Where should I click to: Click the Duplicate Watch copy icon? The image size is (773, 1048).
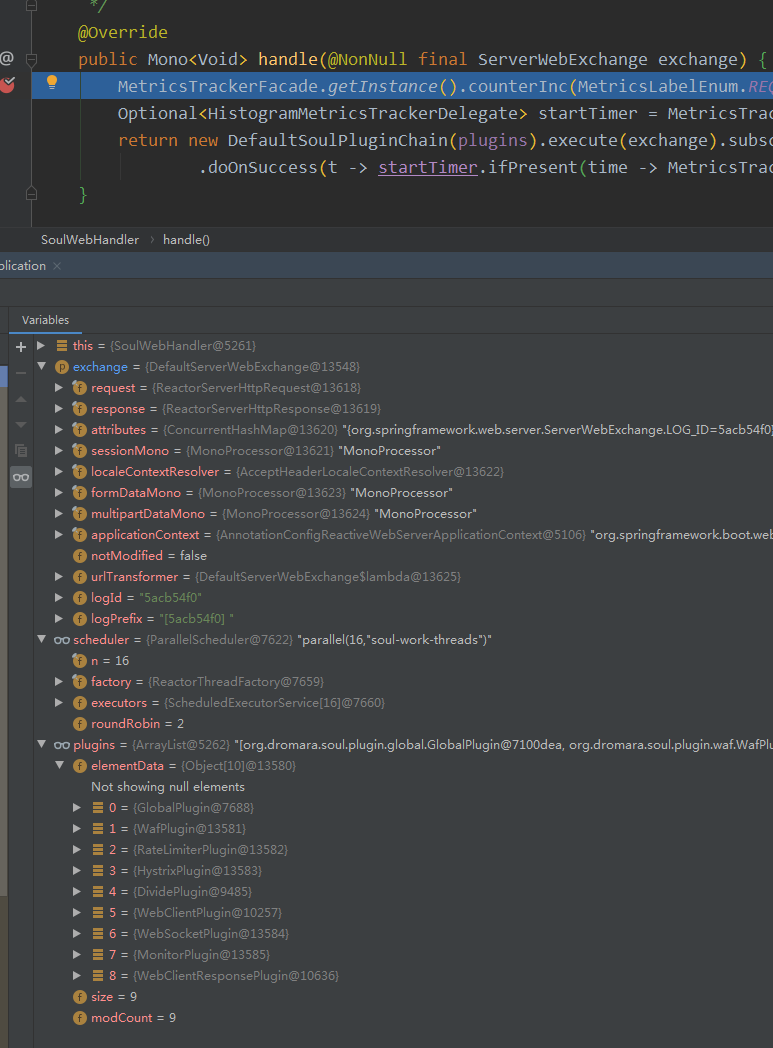[21, 450]
